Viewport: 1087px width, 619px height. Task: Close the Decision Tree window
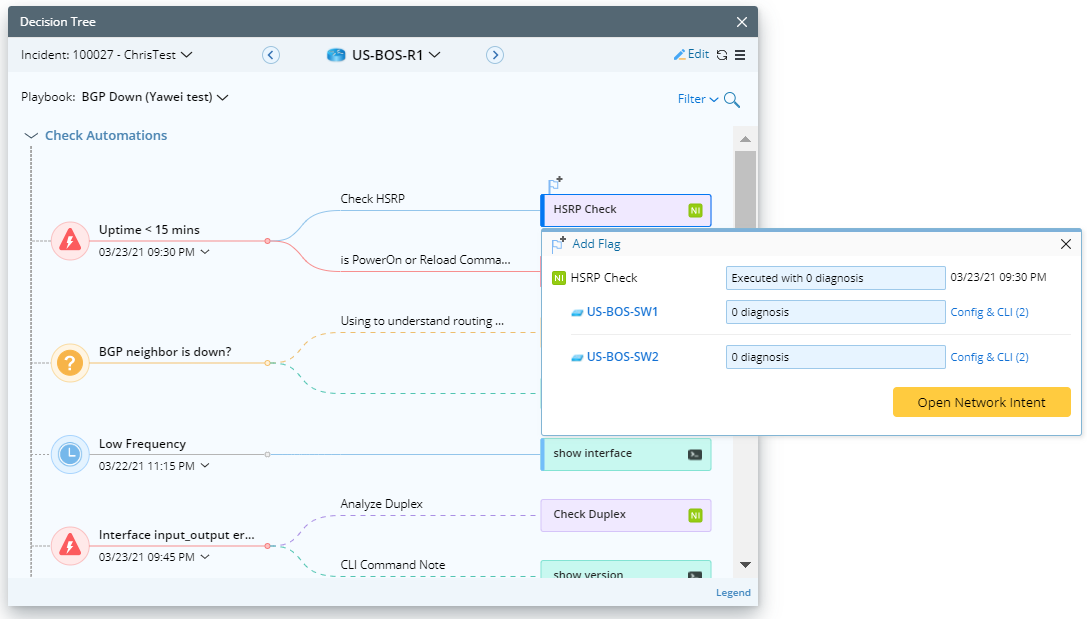742,22
